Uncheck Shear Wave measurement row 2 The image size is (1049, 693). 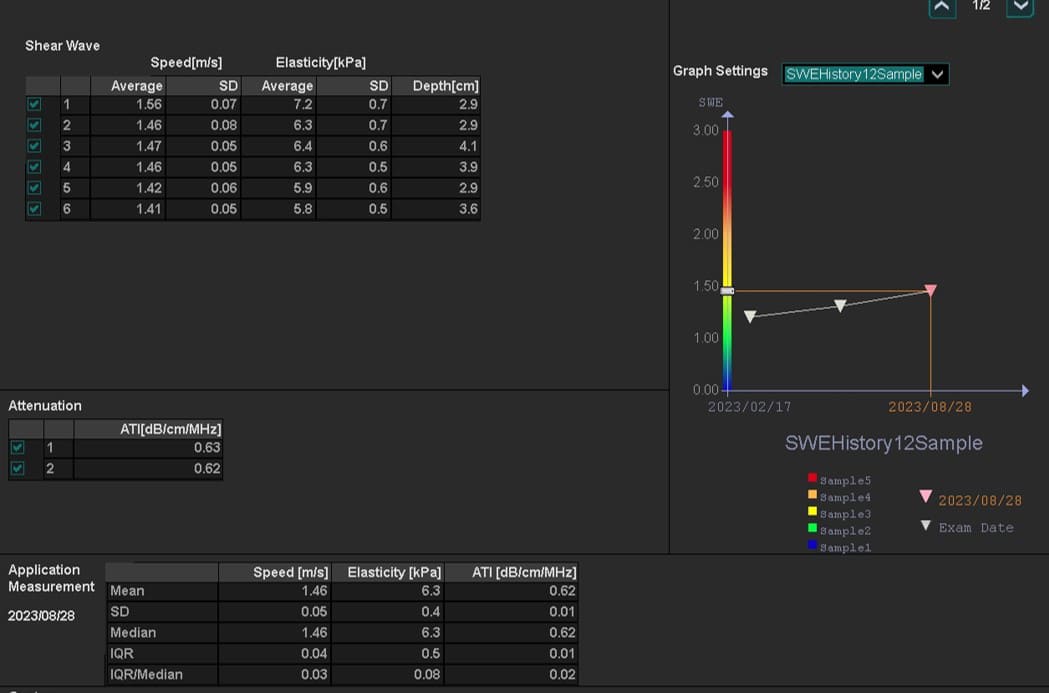(x=34, y=125)
